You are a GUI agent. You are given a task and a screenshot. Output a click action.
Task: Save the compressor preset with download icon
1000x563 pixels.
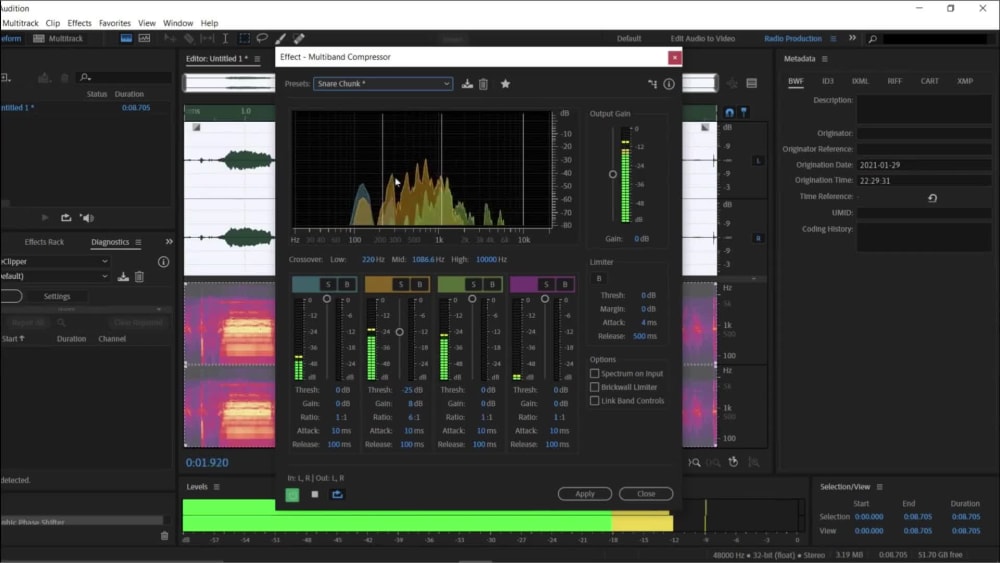pyautogui.click(x=467, y=84)
